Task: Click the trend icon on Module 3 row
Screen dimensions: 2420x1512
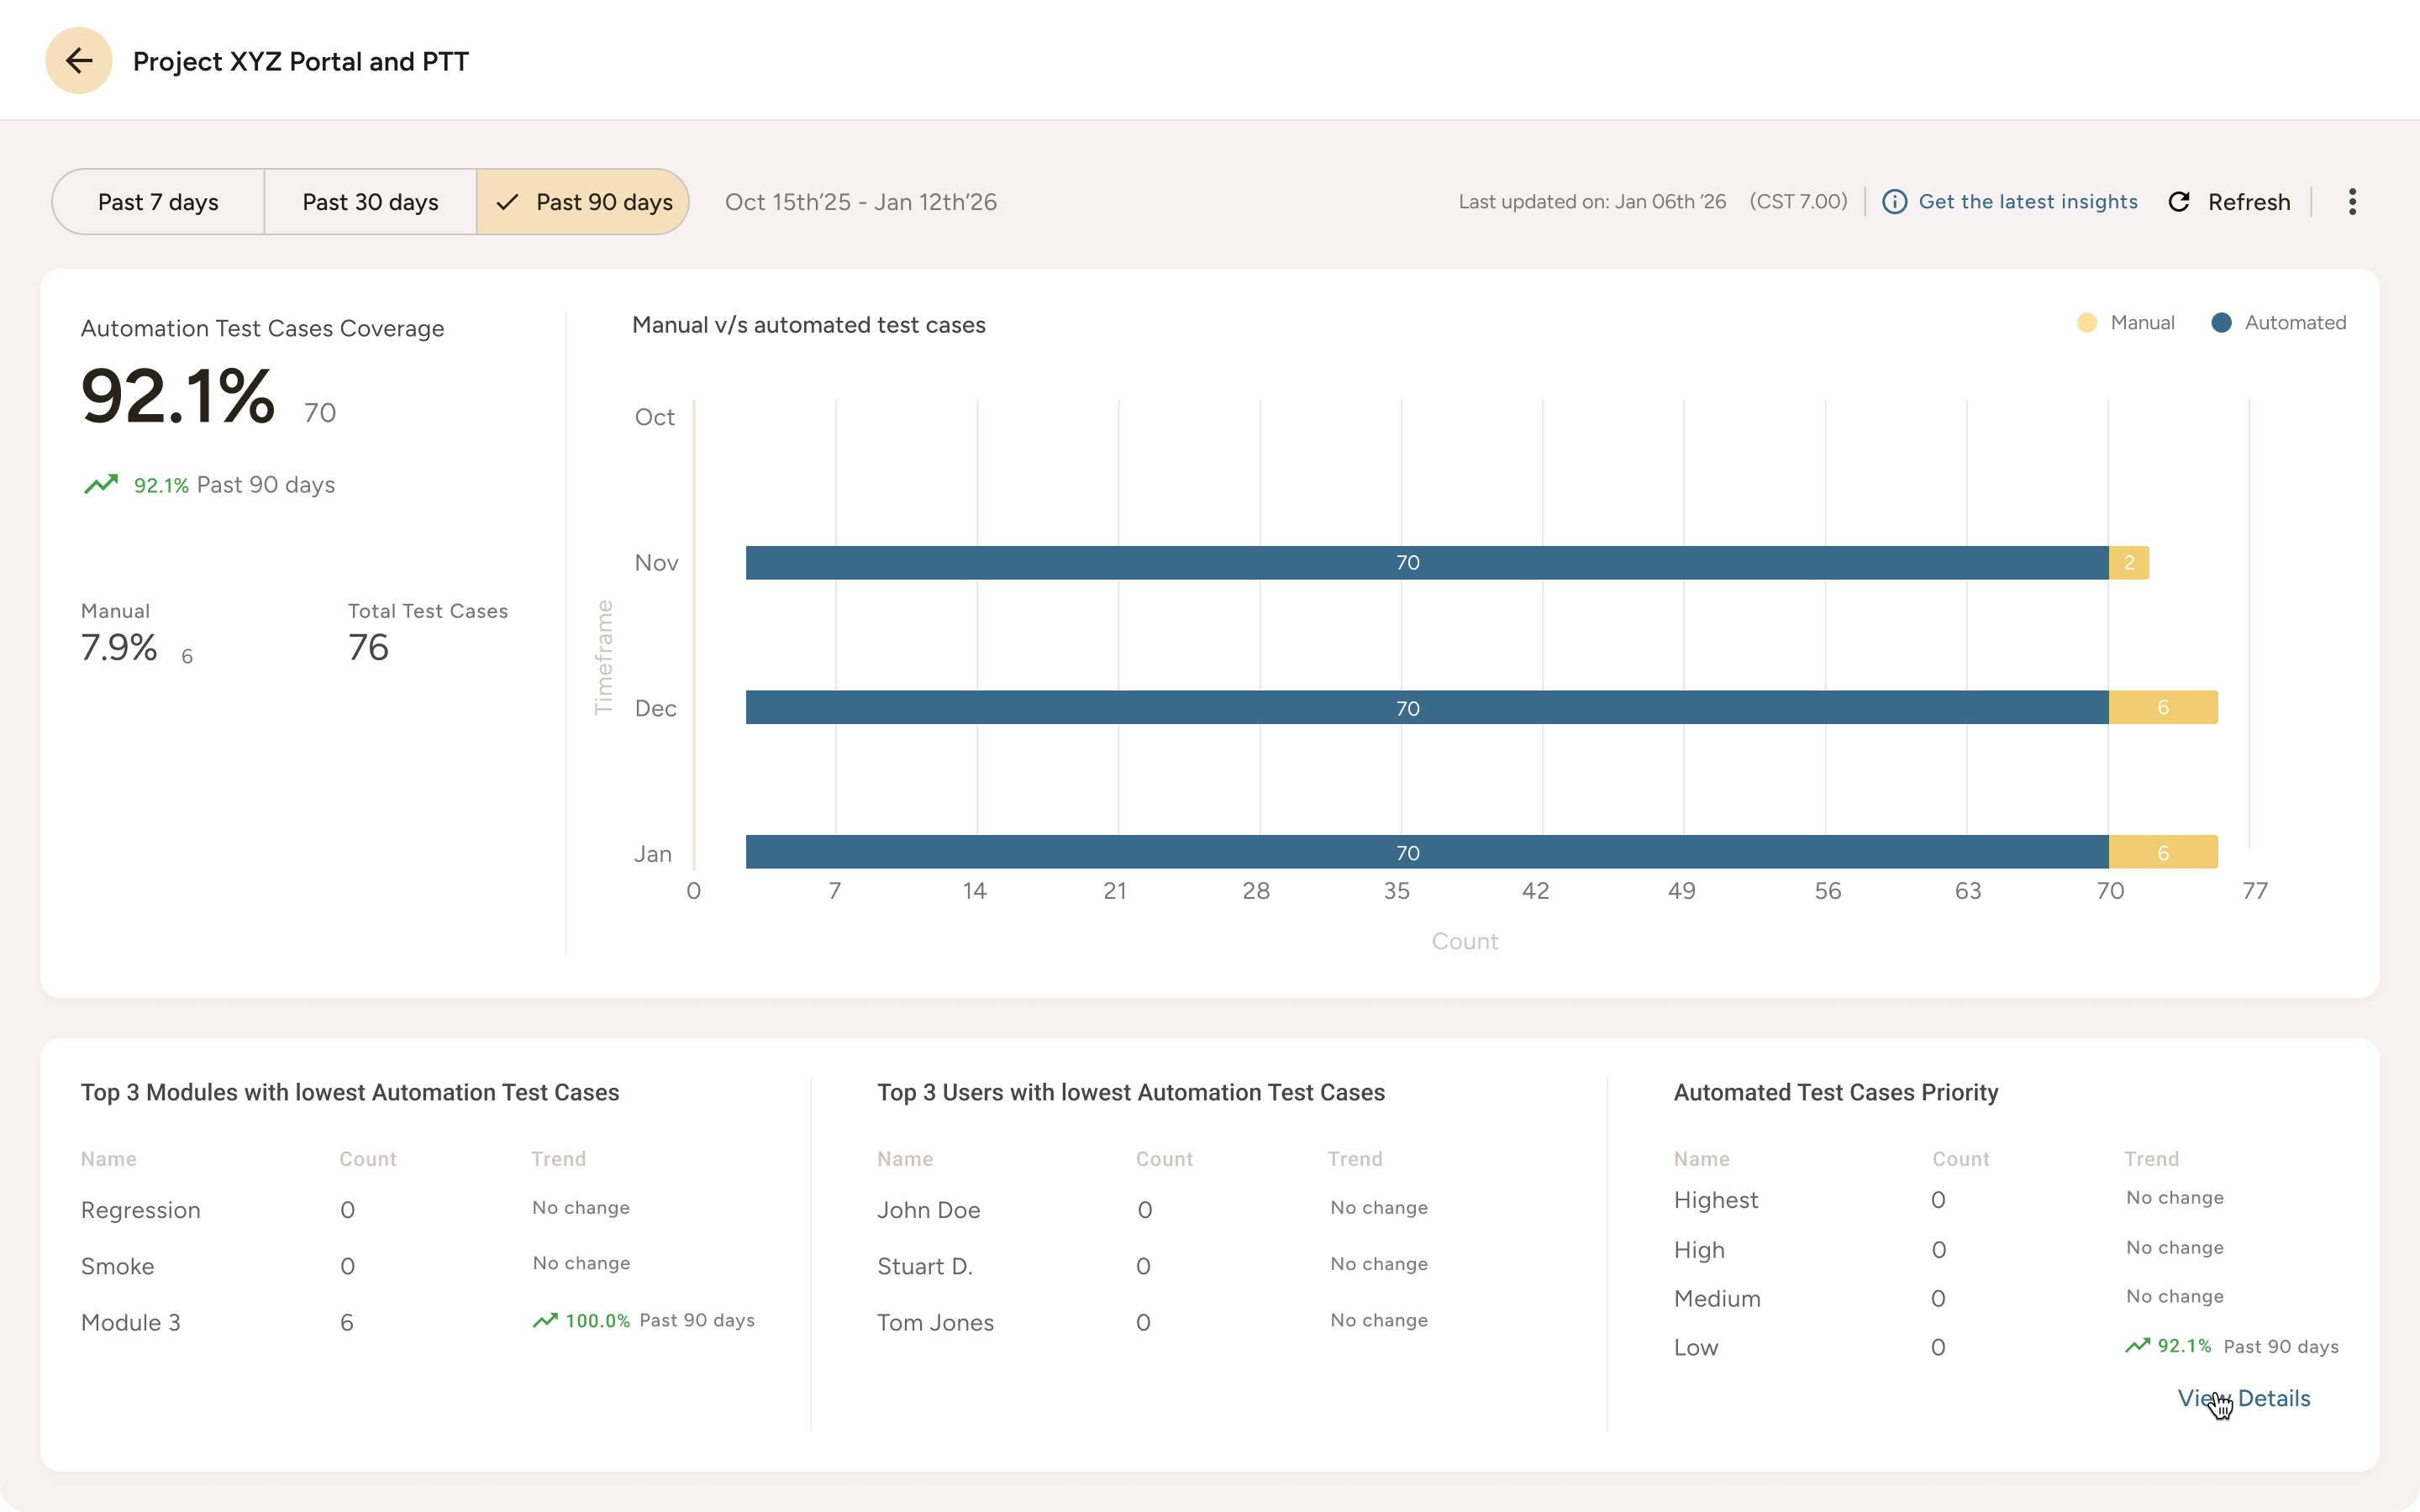Action: (546, 1320)
